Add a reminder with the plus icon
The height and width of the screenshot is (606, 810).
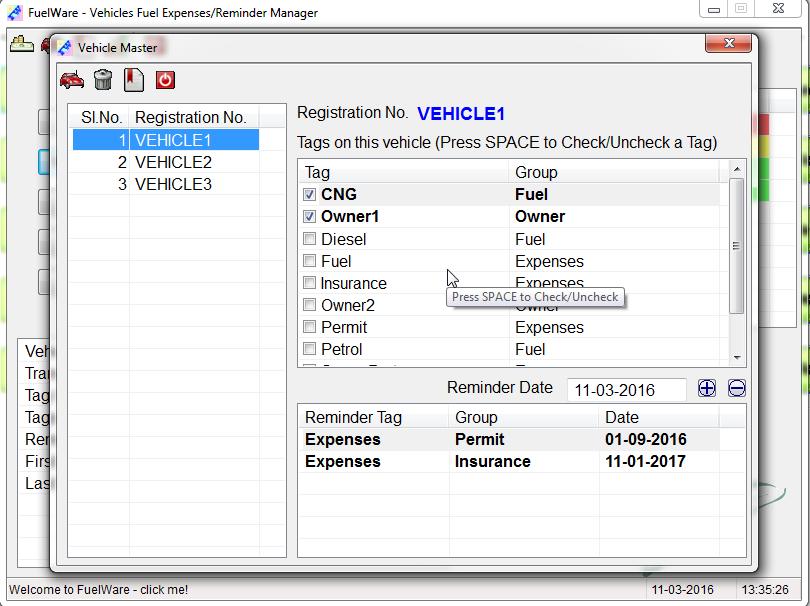coord(707,389)
